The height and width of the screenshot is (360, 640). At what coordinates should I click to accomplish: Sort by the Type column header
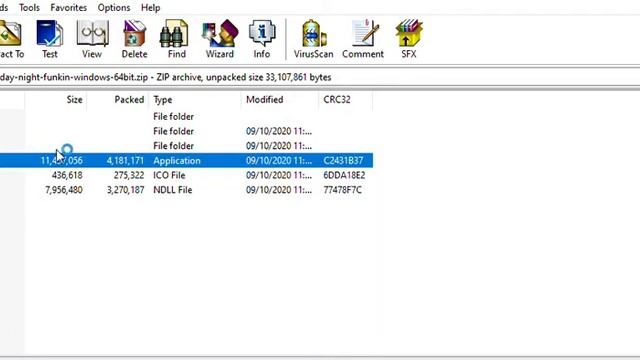(162, 100)
